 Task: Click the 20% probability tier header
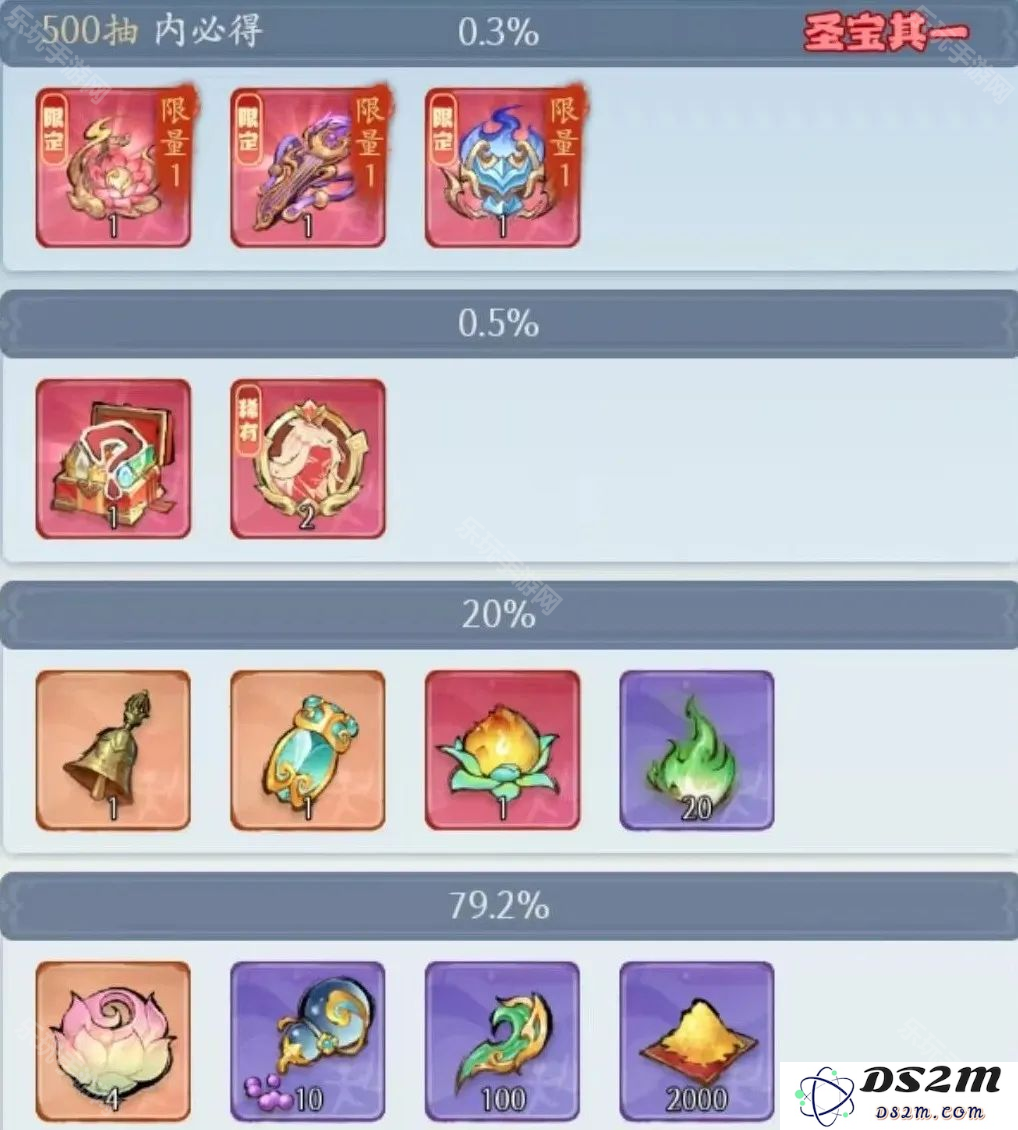(509, 615)
